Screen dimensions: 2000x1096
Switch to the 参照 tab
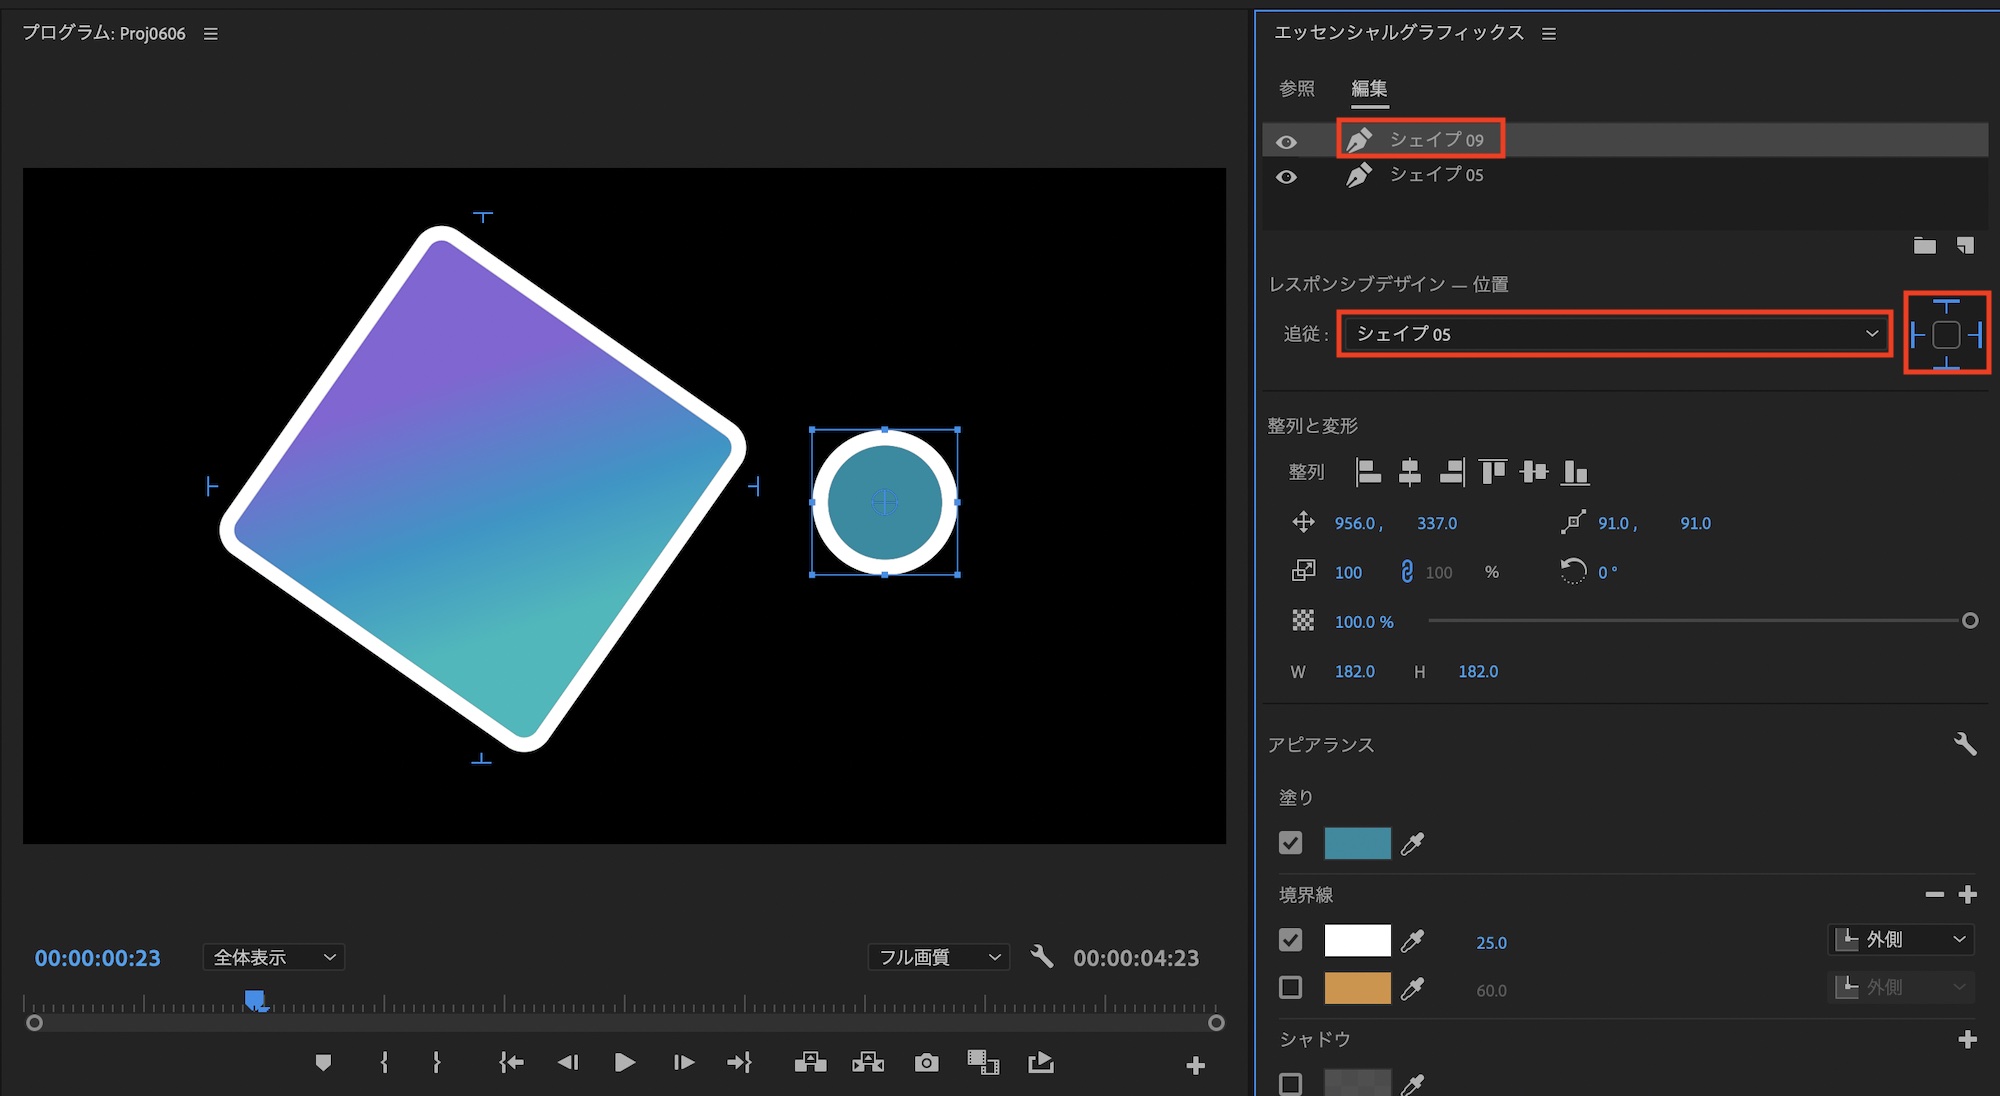click(1296, 89)
